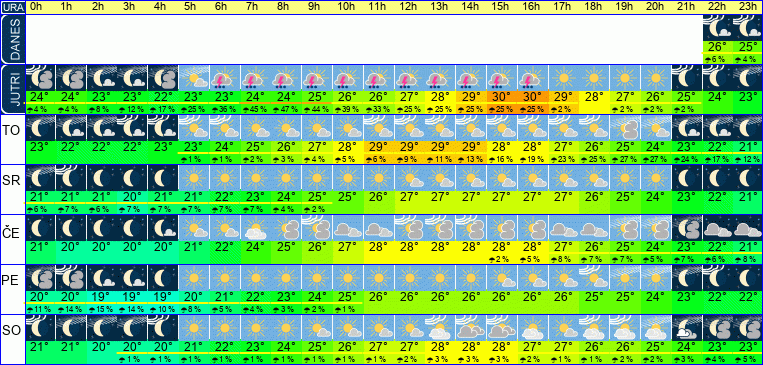Image resolution: width=763 pixels, height=365 pixels.
Task: Click the sunny icon at 17h JUTRI
Action: pos(564,78)
